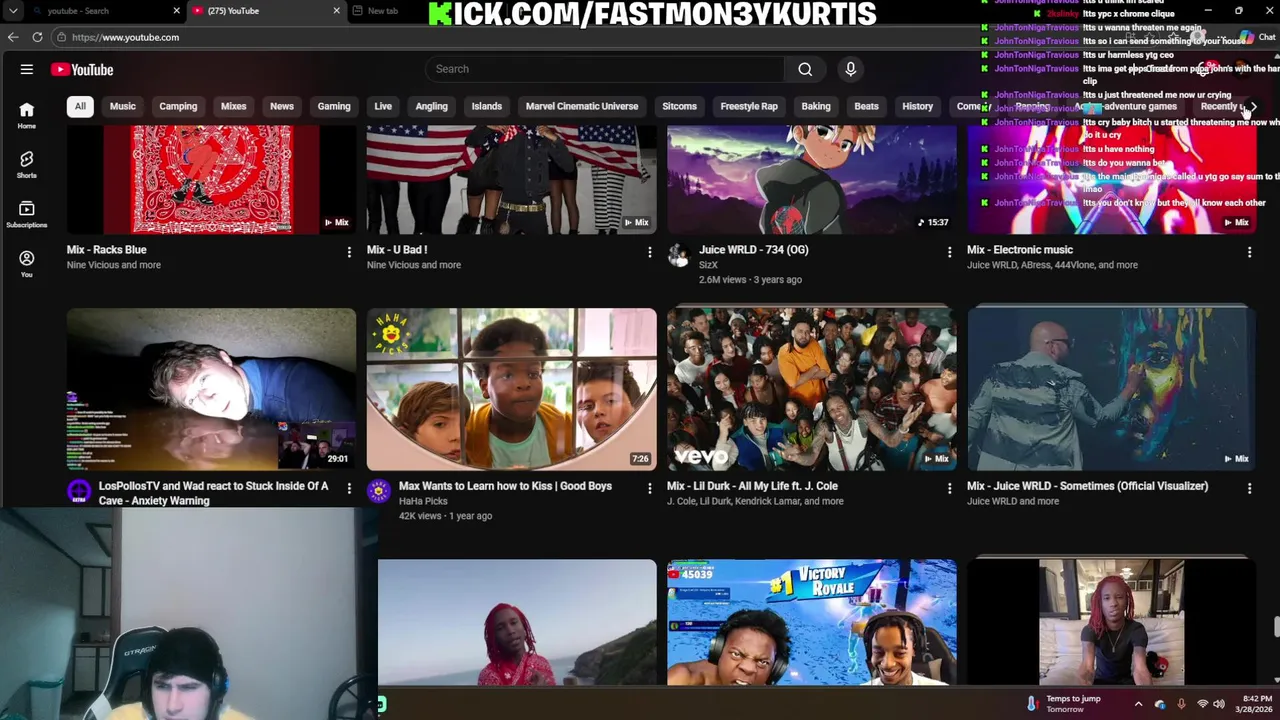Viewport: 1280px width, 720px height.
Task: Click the OneDrive cloud tray icon
Action: (1160, 704)
